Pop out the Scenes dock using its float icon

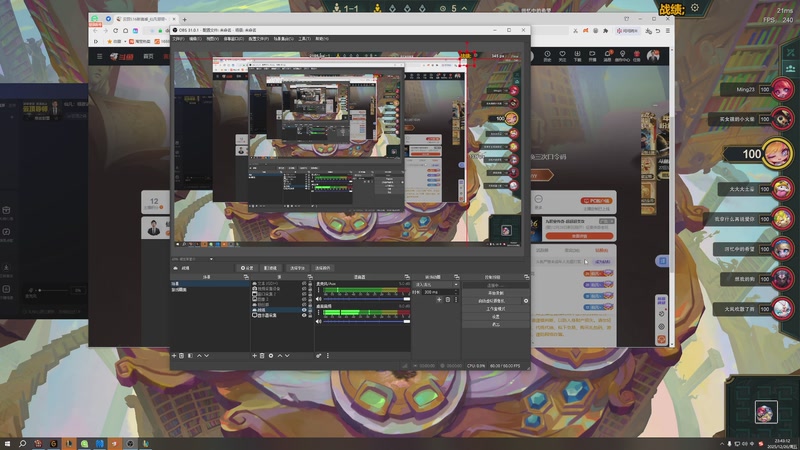[x=246, y=277]
